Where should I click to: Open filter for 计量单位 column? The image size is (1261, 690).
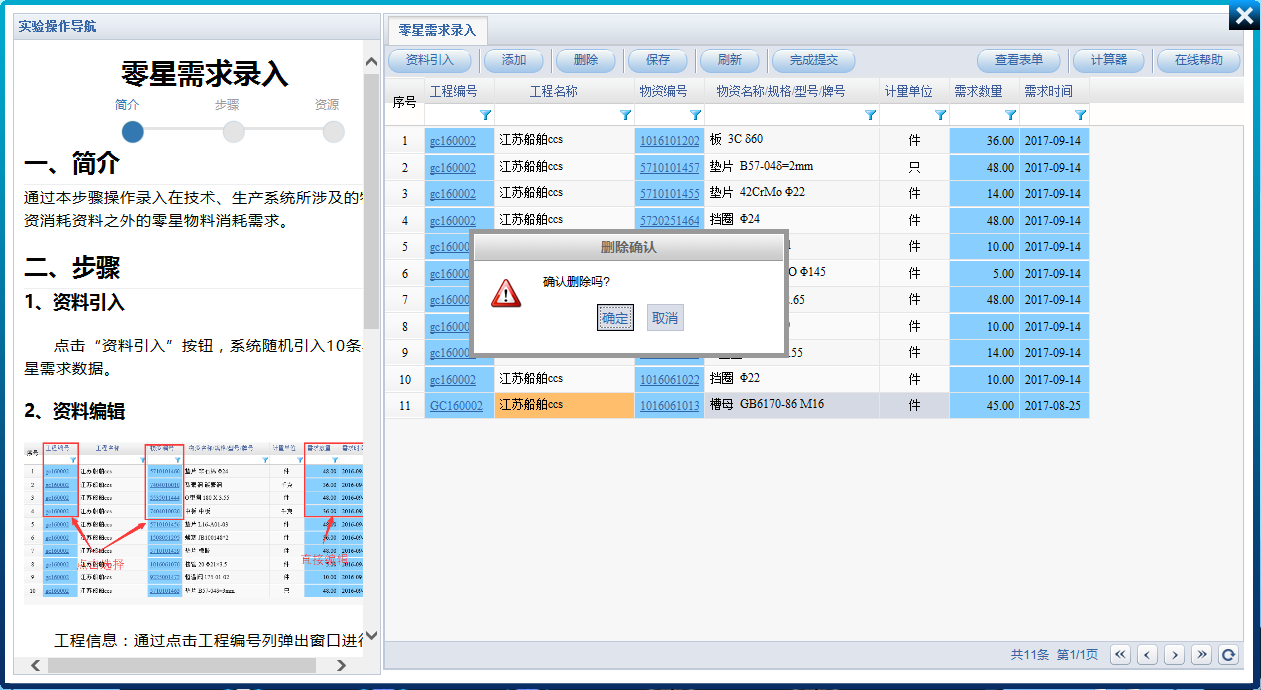click(940, 115)
